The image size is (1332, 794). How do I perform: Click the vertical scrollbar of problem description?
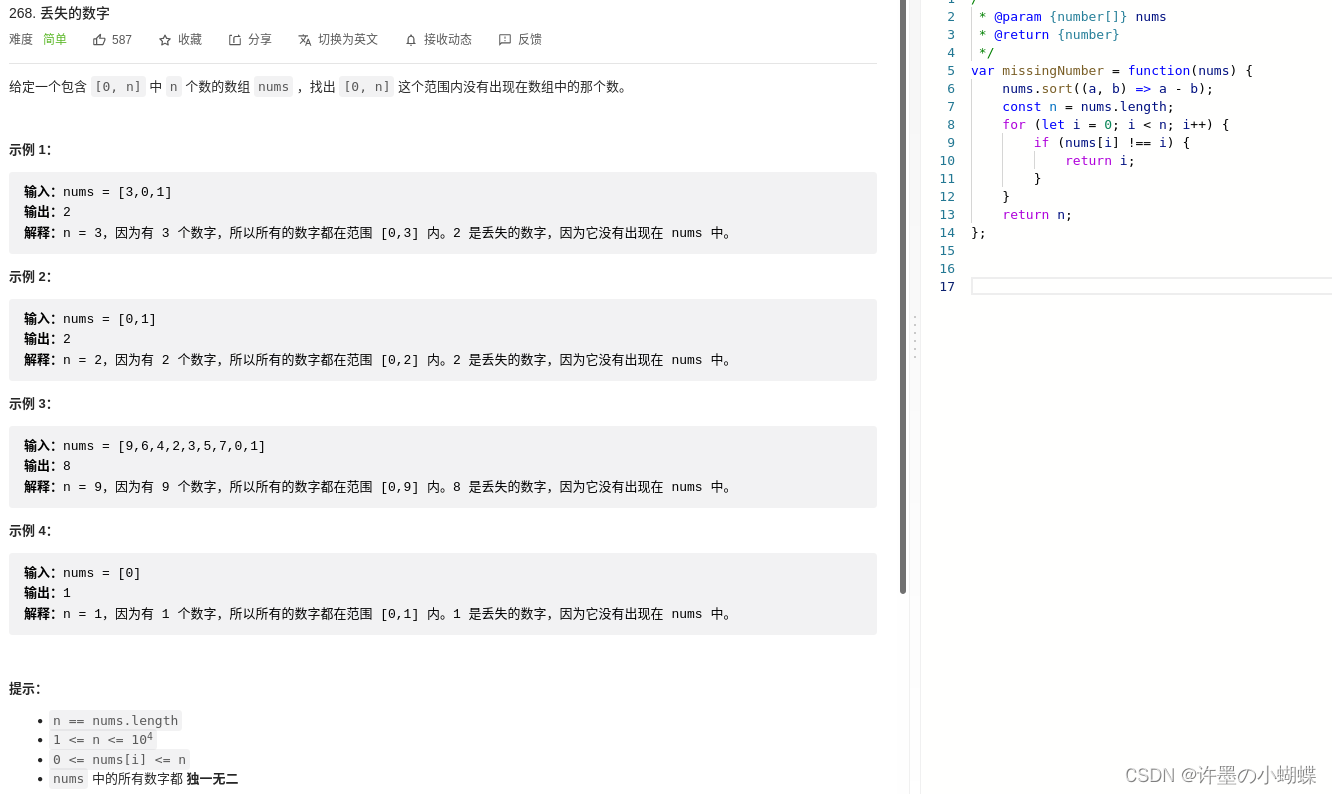coord(903,300)
